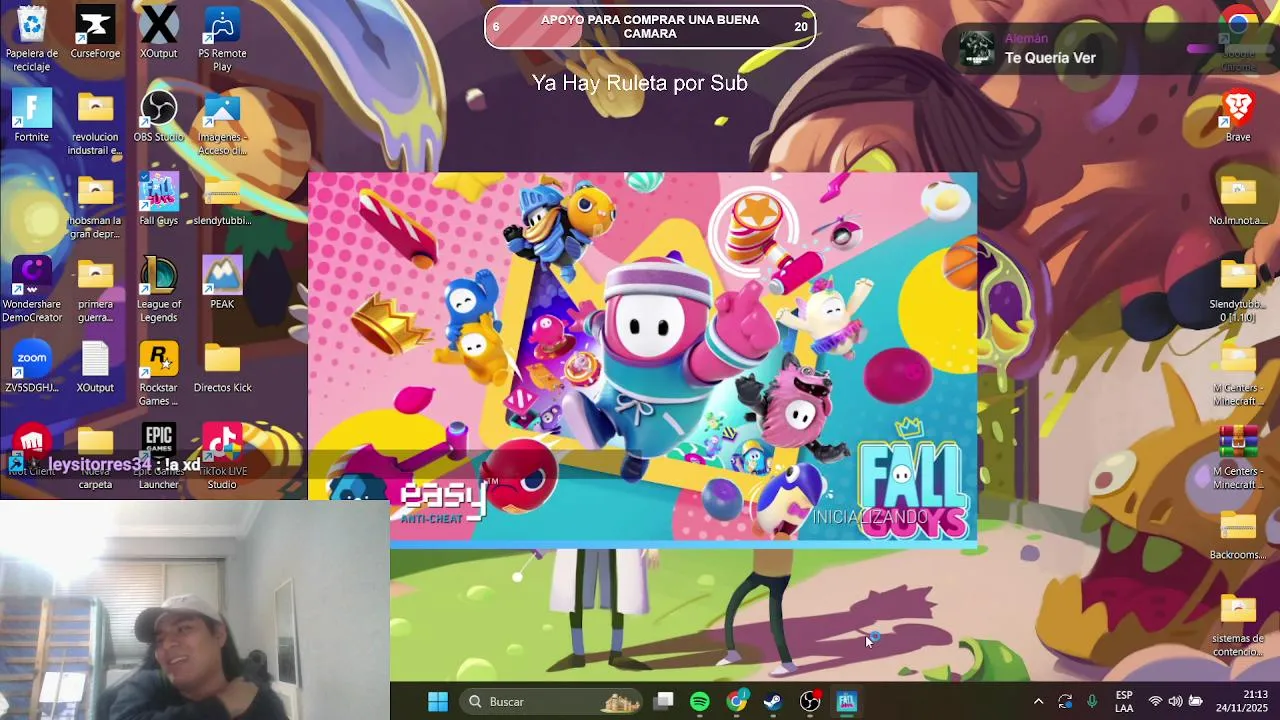Select the PEAK game shortcut

(222, 284)
